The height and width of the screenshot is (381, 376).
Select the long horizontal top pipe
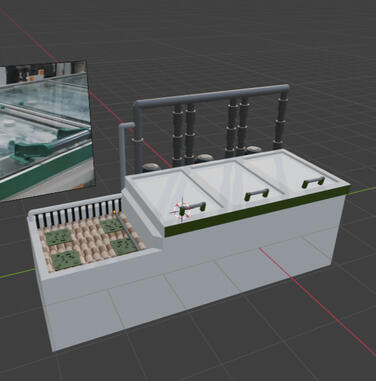[211, 96]
